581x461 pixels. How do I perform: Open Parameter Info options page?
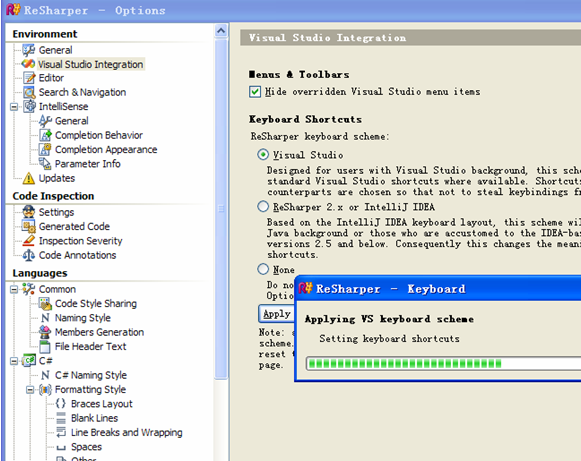pos(87,164)
